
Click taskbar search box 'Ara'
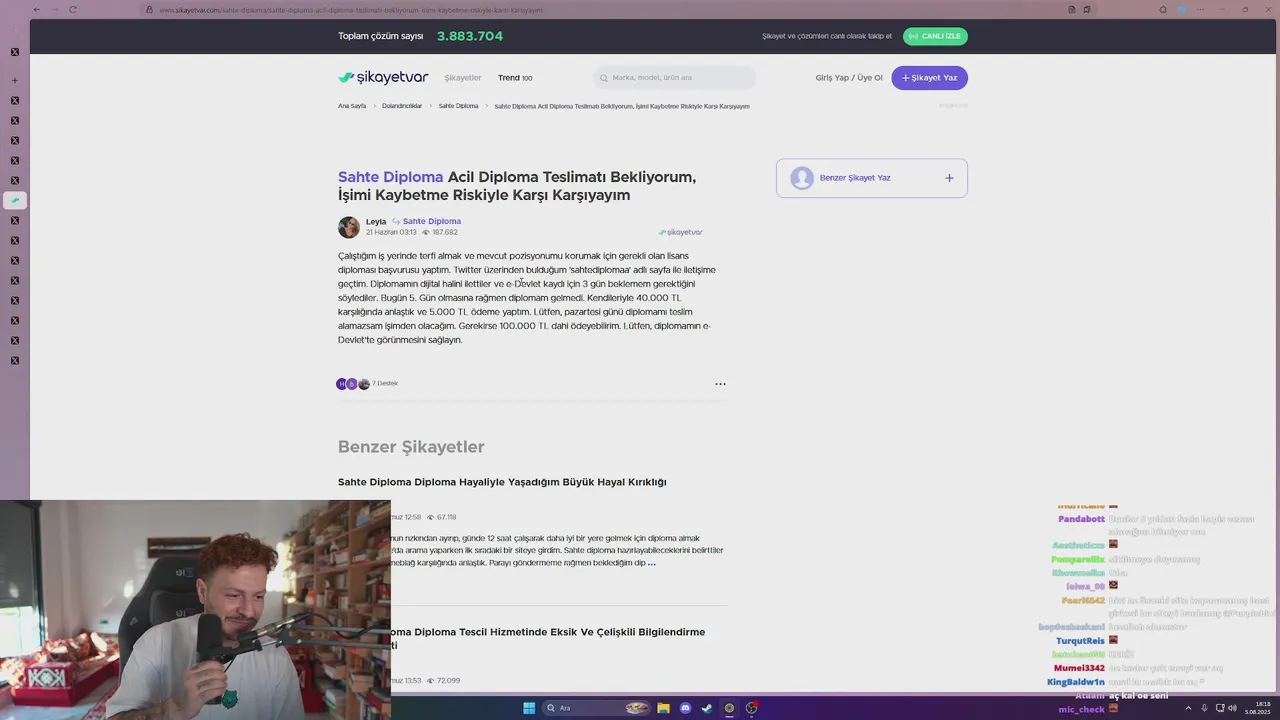click(x=597, y=708)
